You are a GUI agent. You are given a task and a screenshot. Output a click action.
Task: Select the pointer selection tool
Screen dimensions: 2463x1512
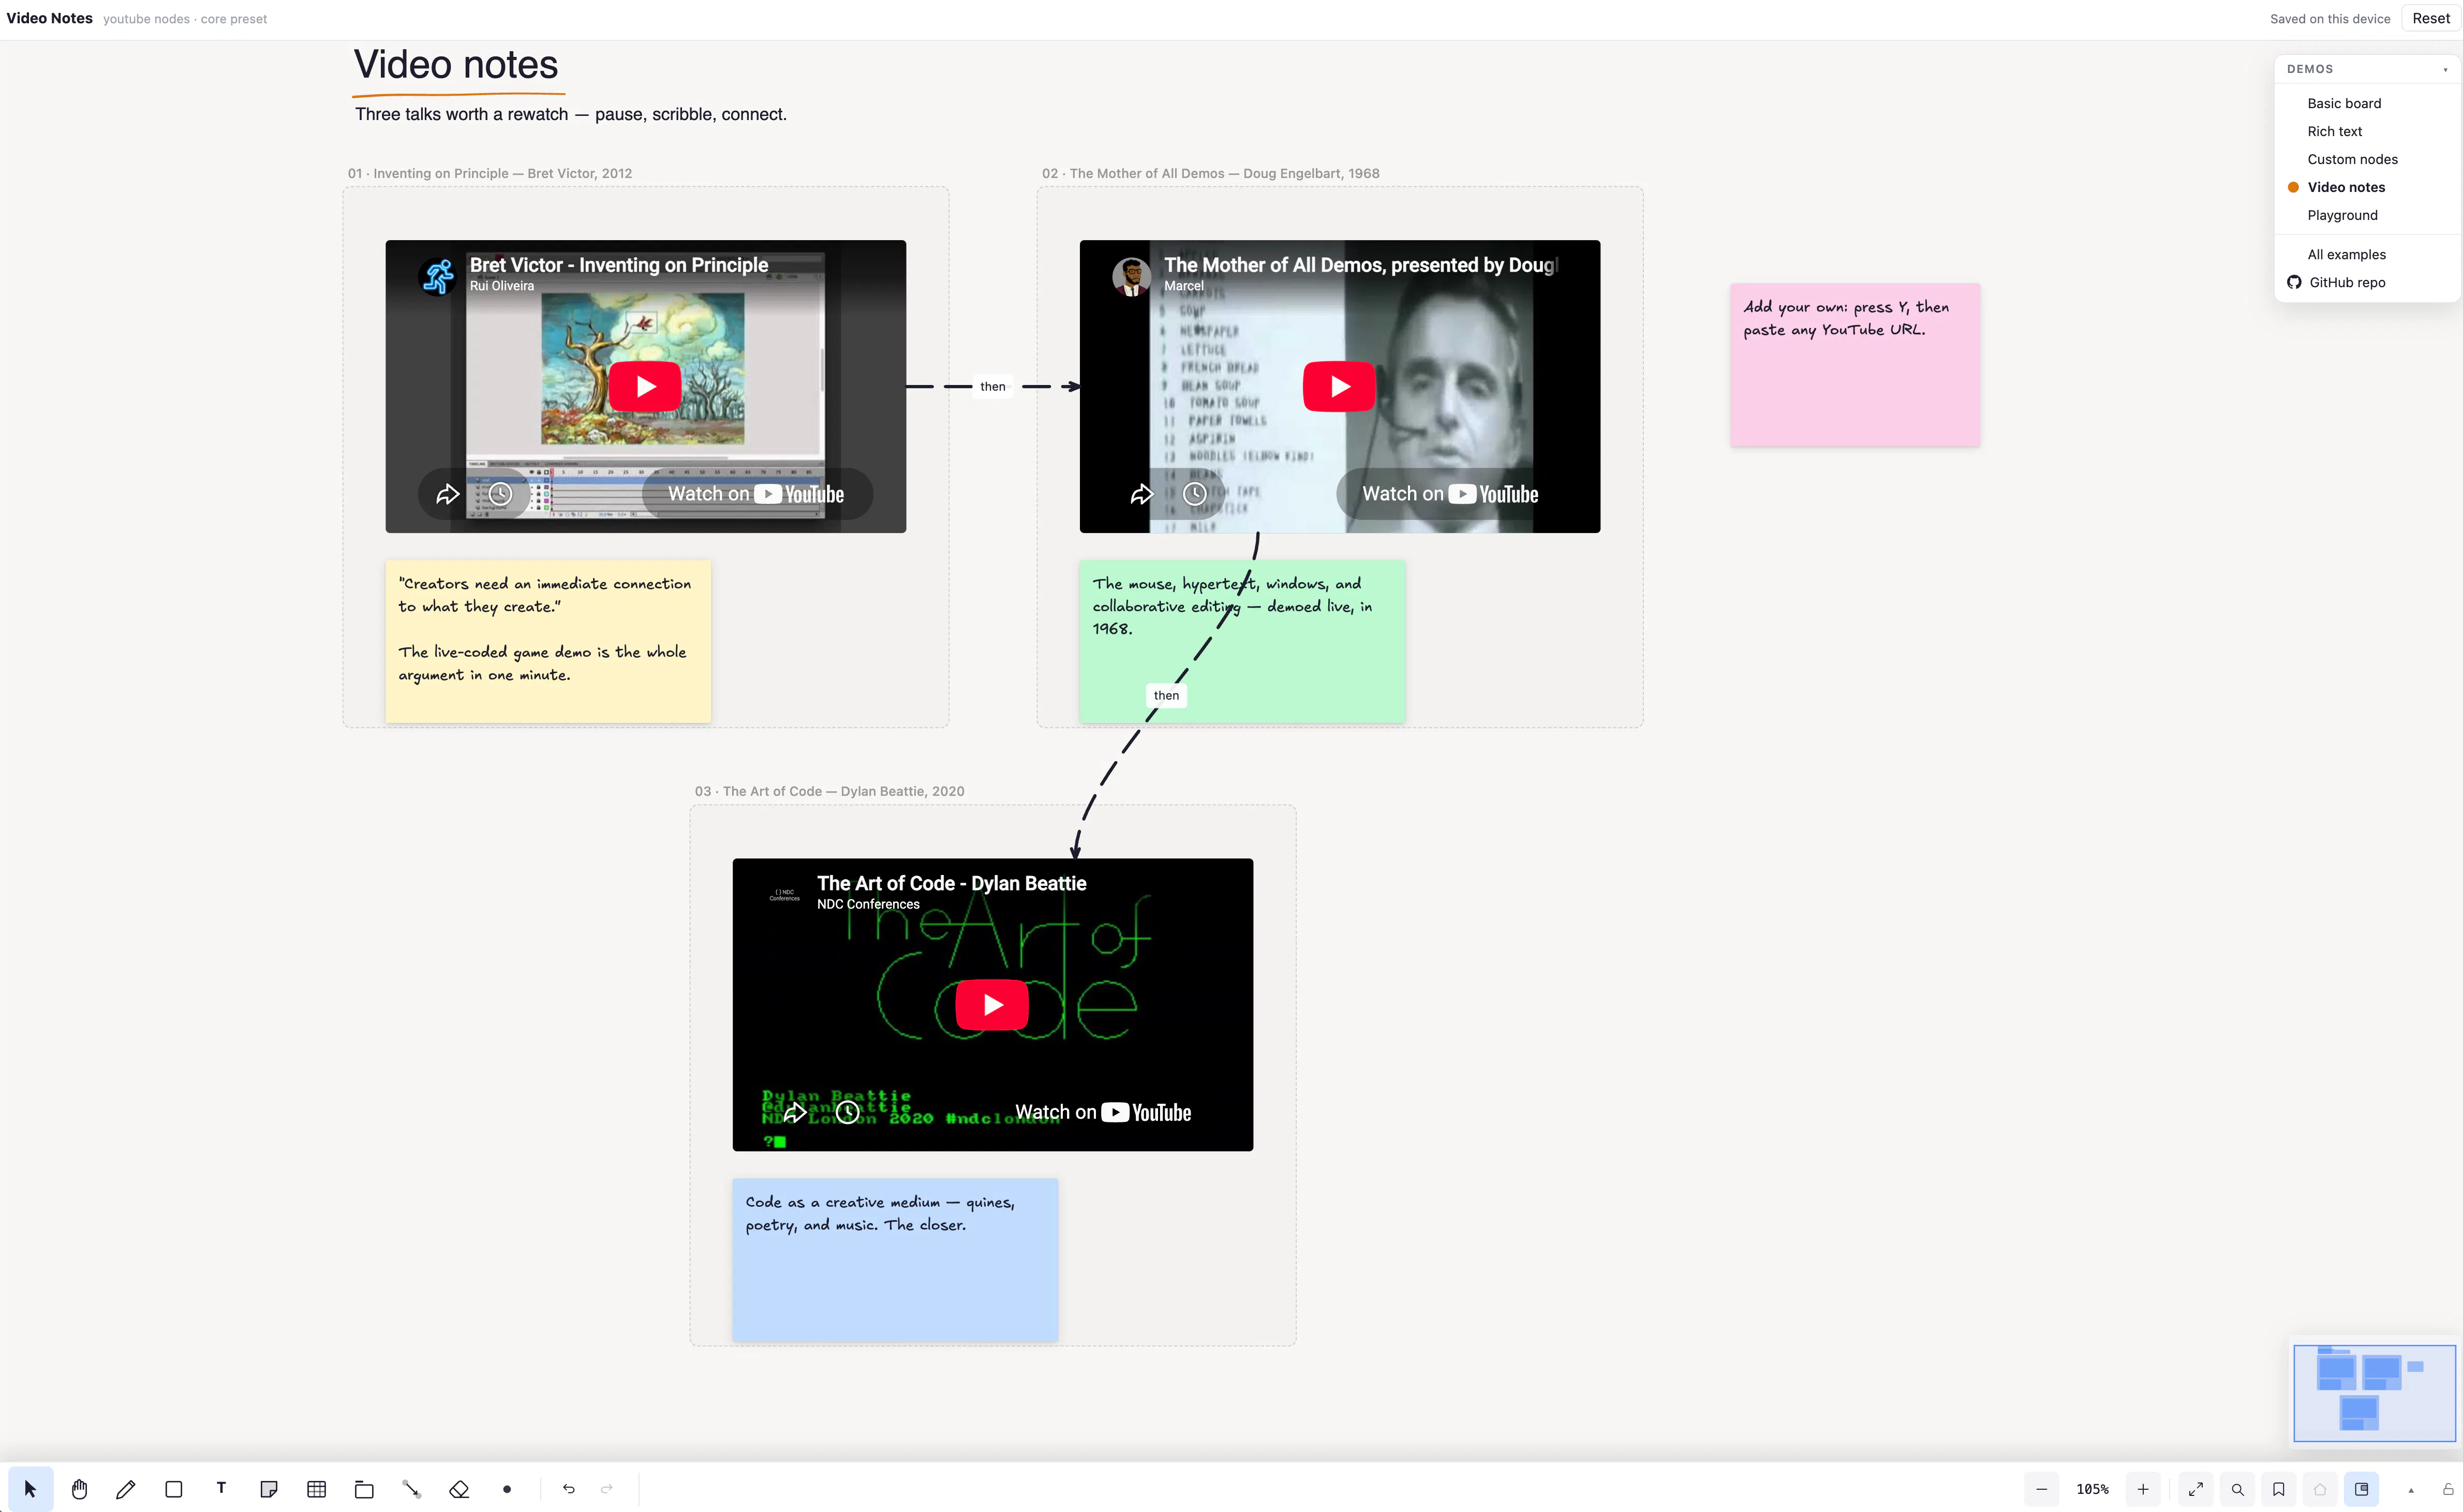point(30,1489)
